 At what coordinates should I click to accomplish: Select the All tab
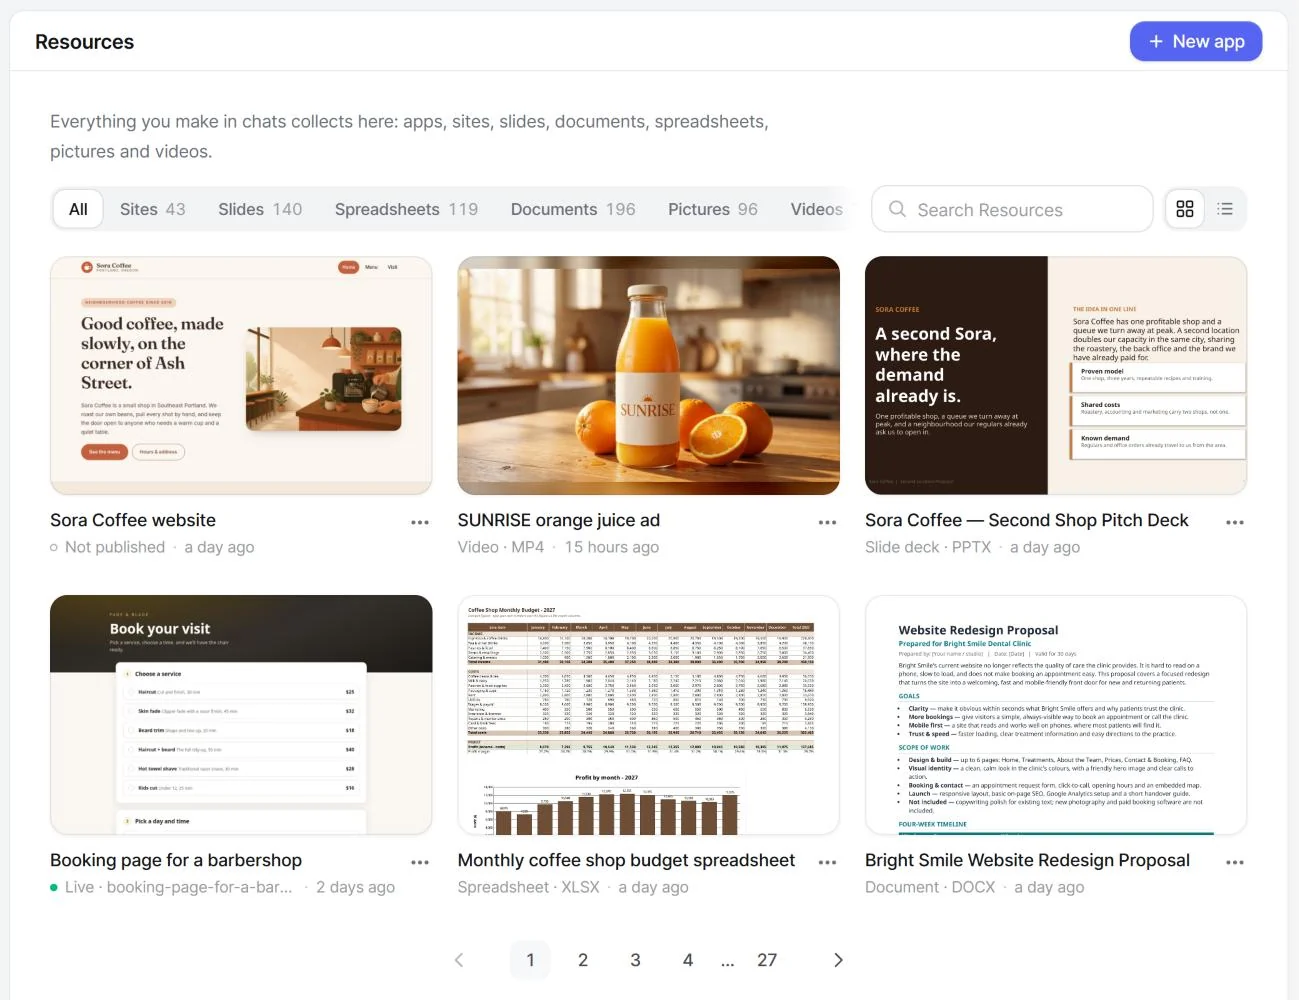[78, 209]
